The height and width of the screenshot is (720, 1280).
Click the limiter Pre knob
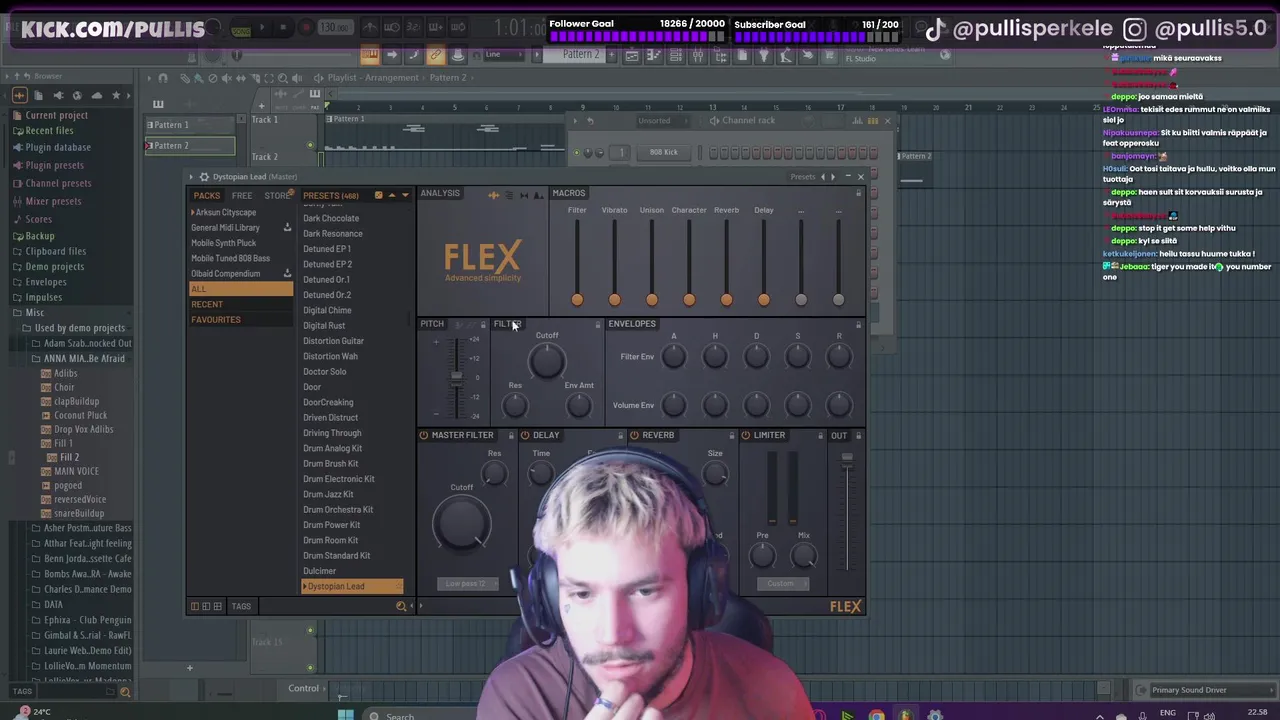pyautogui.click(x=763, y=557)
